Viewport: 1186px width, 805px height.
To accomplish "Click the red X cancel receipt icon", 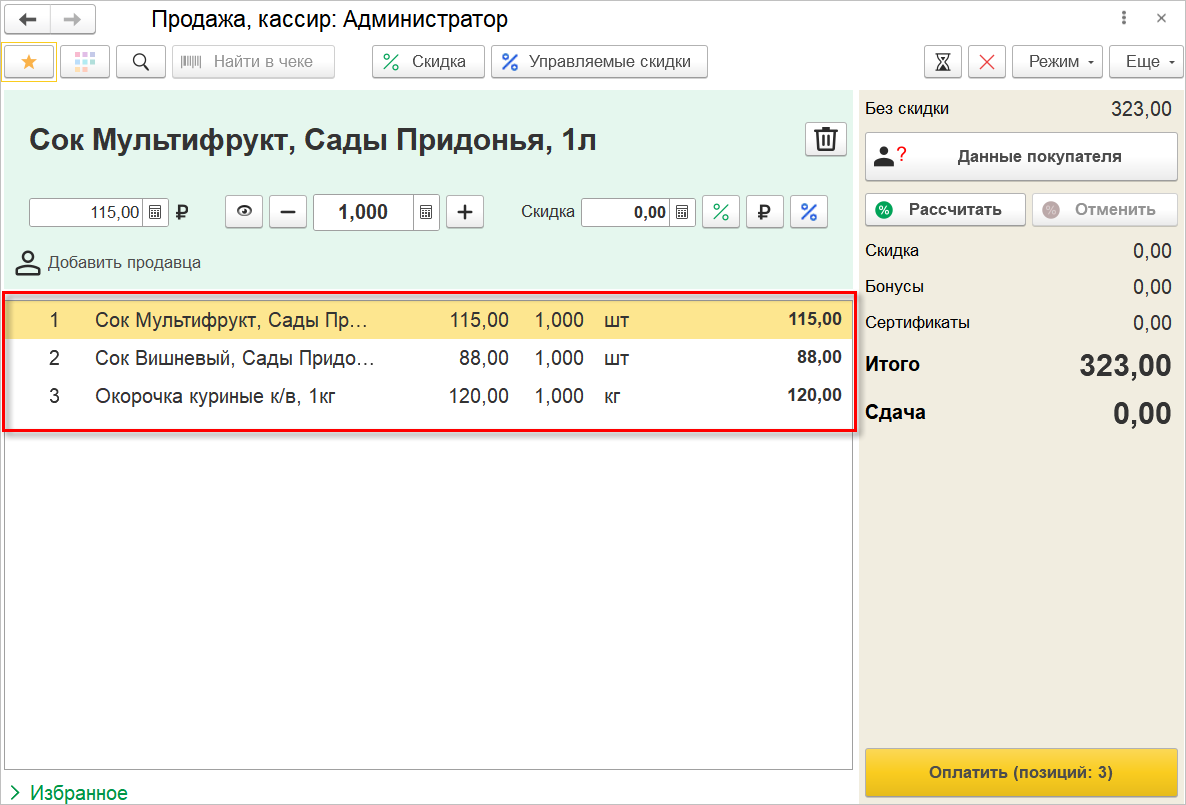I will (x=987, y=62).
